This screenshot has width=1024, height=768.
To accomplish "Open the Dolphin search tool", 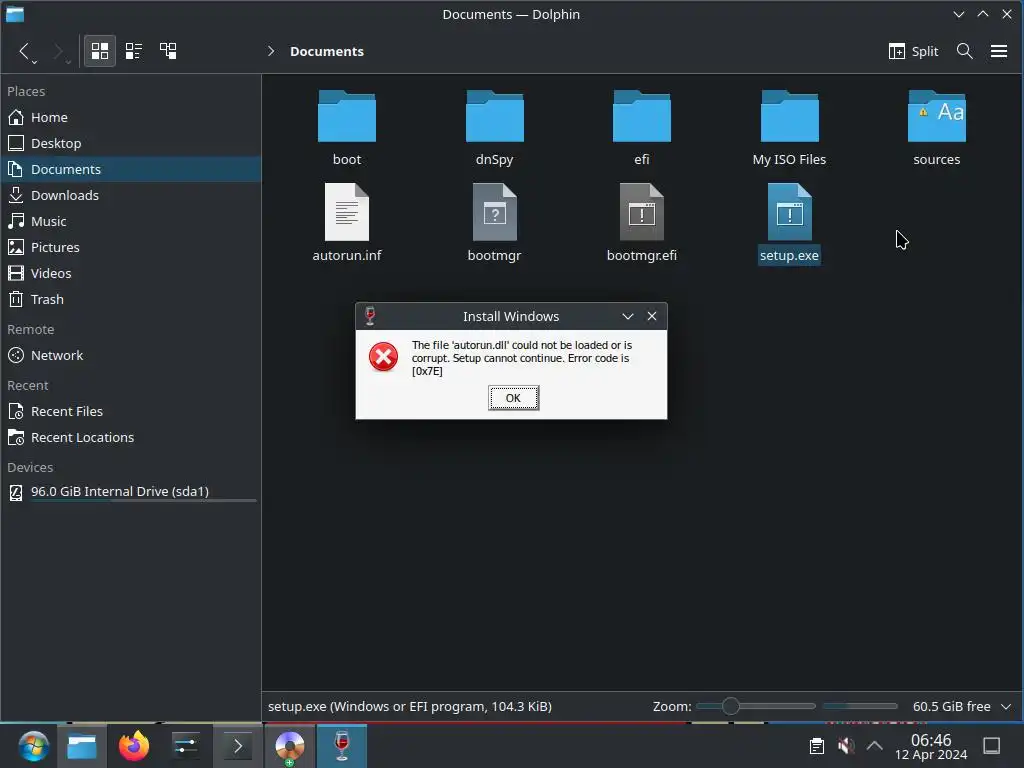I will 965,51.
